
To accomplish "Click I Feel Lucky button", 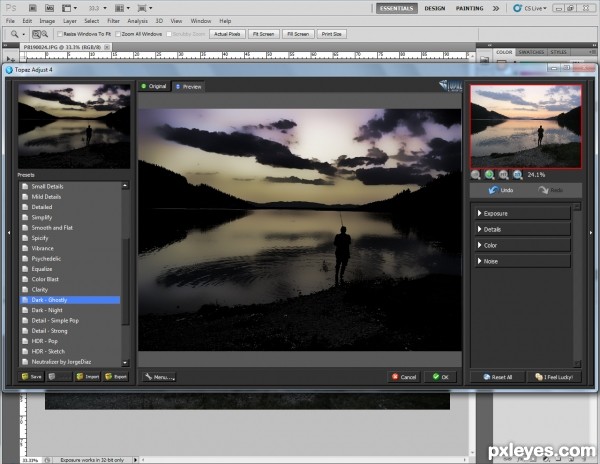I will 554,377.
